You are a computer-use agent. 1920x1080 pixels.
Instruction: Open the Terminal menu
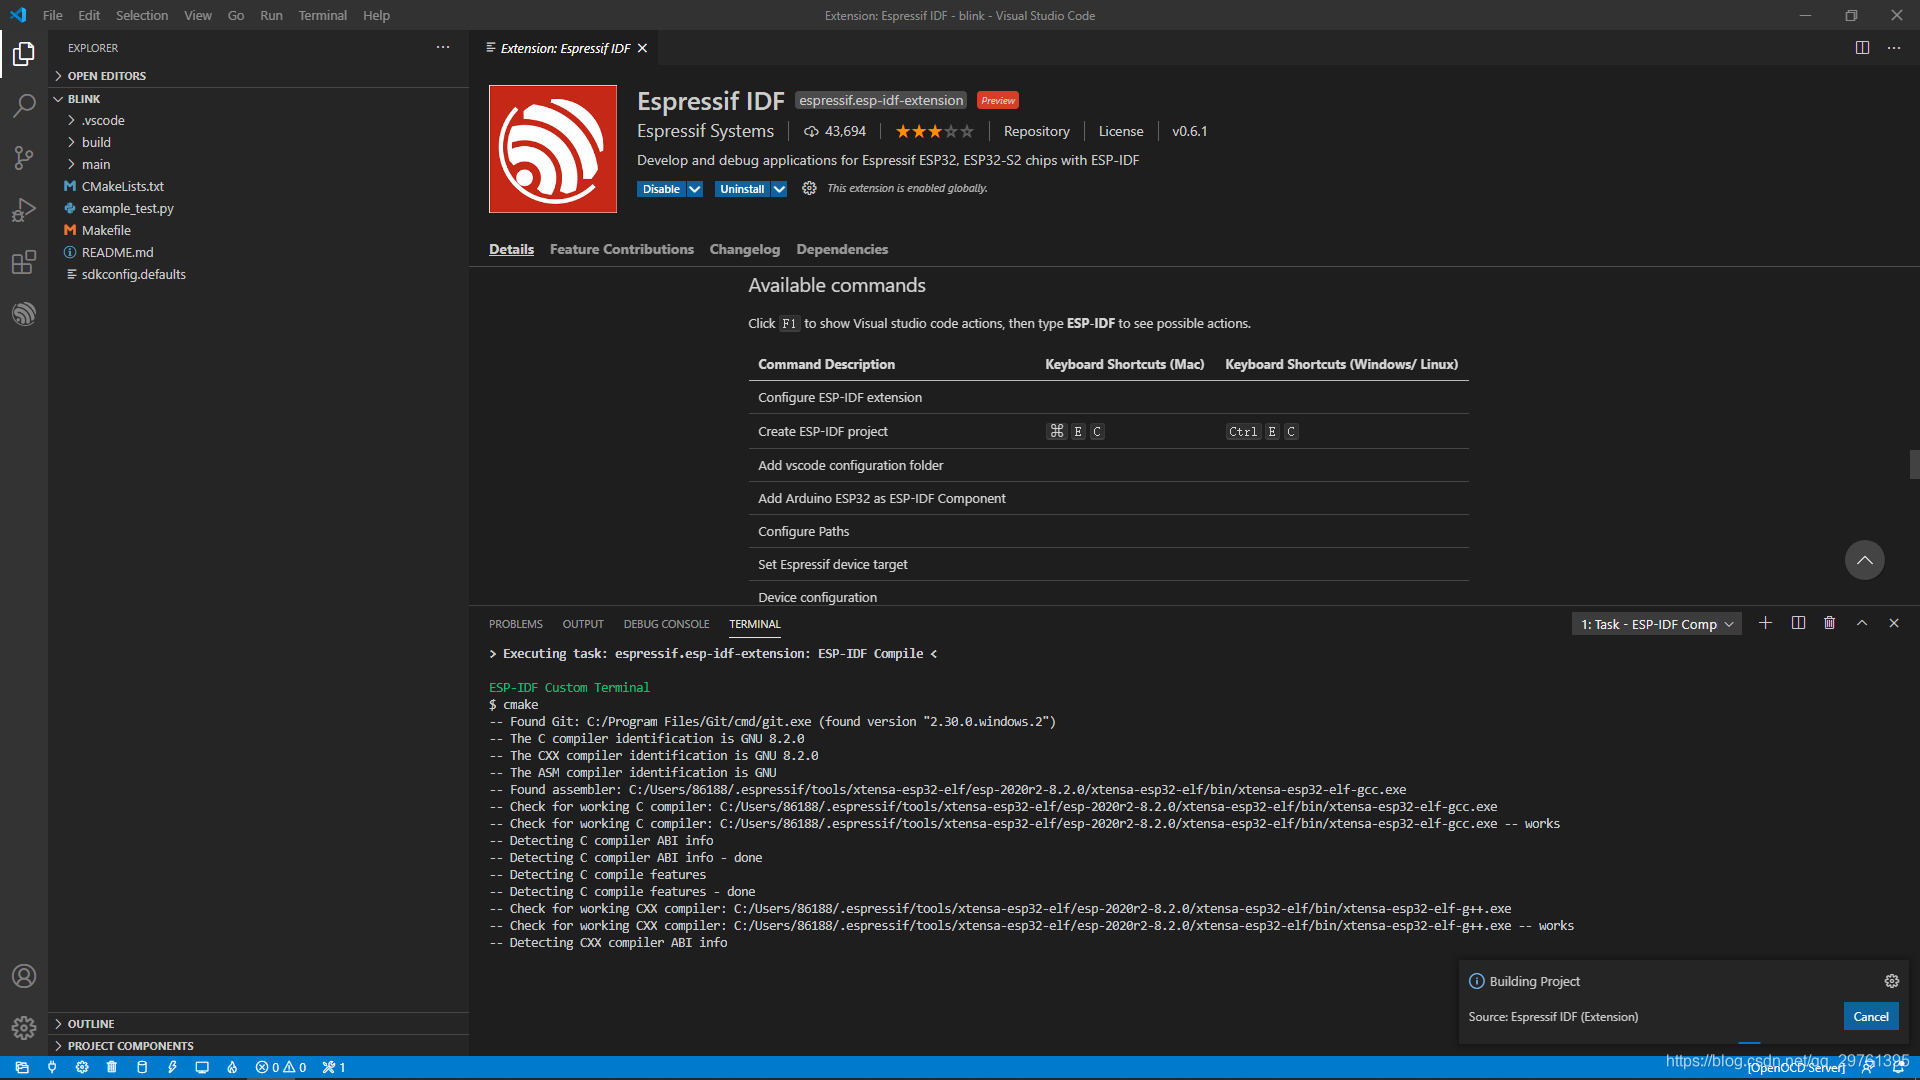click(323, 15)
